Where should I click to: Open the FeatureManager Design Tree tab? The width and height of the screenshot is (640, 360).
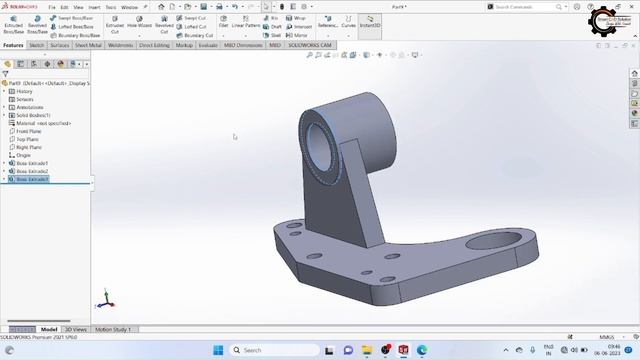pos(7,64)
